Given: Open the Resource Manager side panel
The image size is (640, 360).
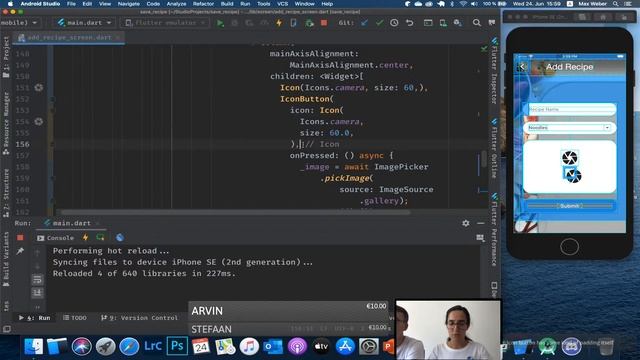Looking at the screenshot, I should 6,122.
